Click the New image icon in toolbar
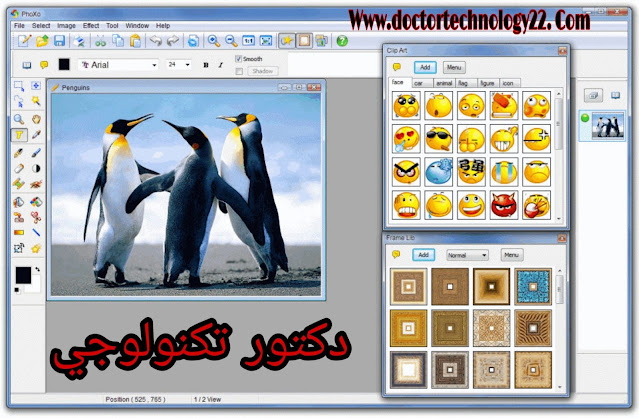Image resolution: width=639 pixels, height=418 pixels. click(x=24, y=41)
